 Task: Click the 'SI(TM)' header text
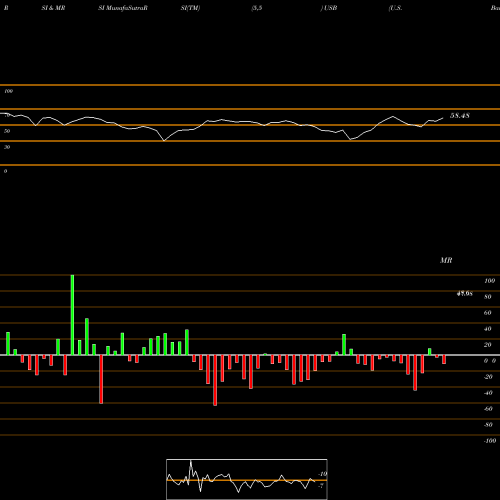tap(190, 8)
